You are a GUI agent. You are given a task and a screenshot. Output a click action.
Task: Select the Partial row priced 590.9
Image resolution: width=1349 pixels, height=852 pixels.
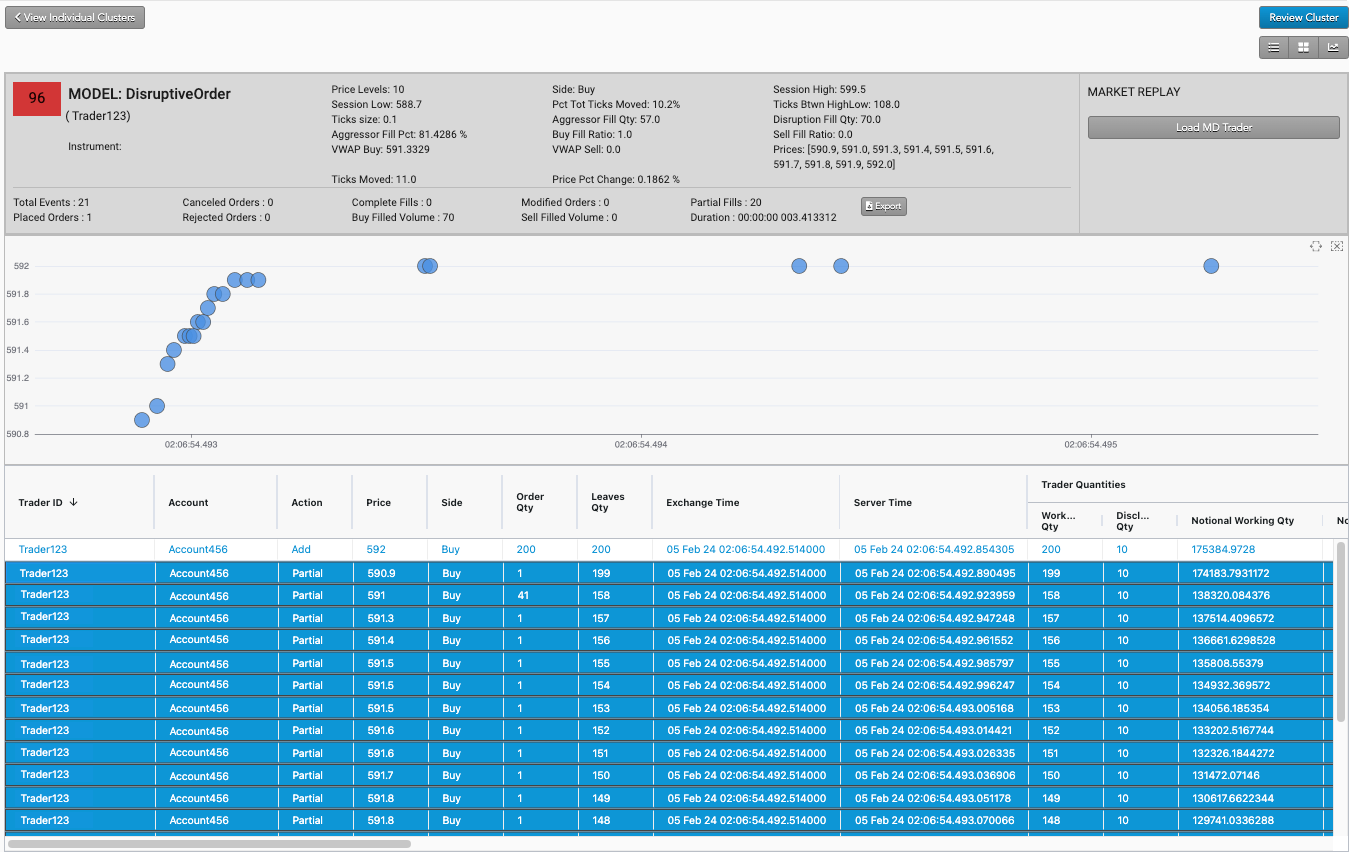(670, 573)
